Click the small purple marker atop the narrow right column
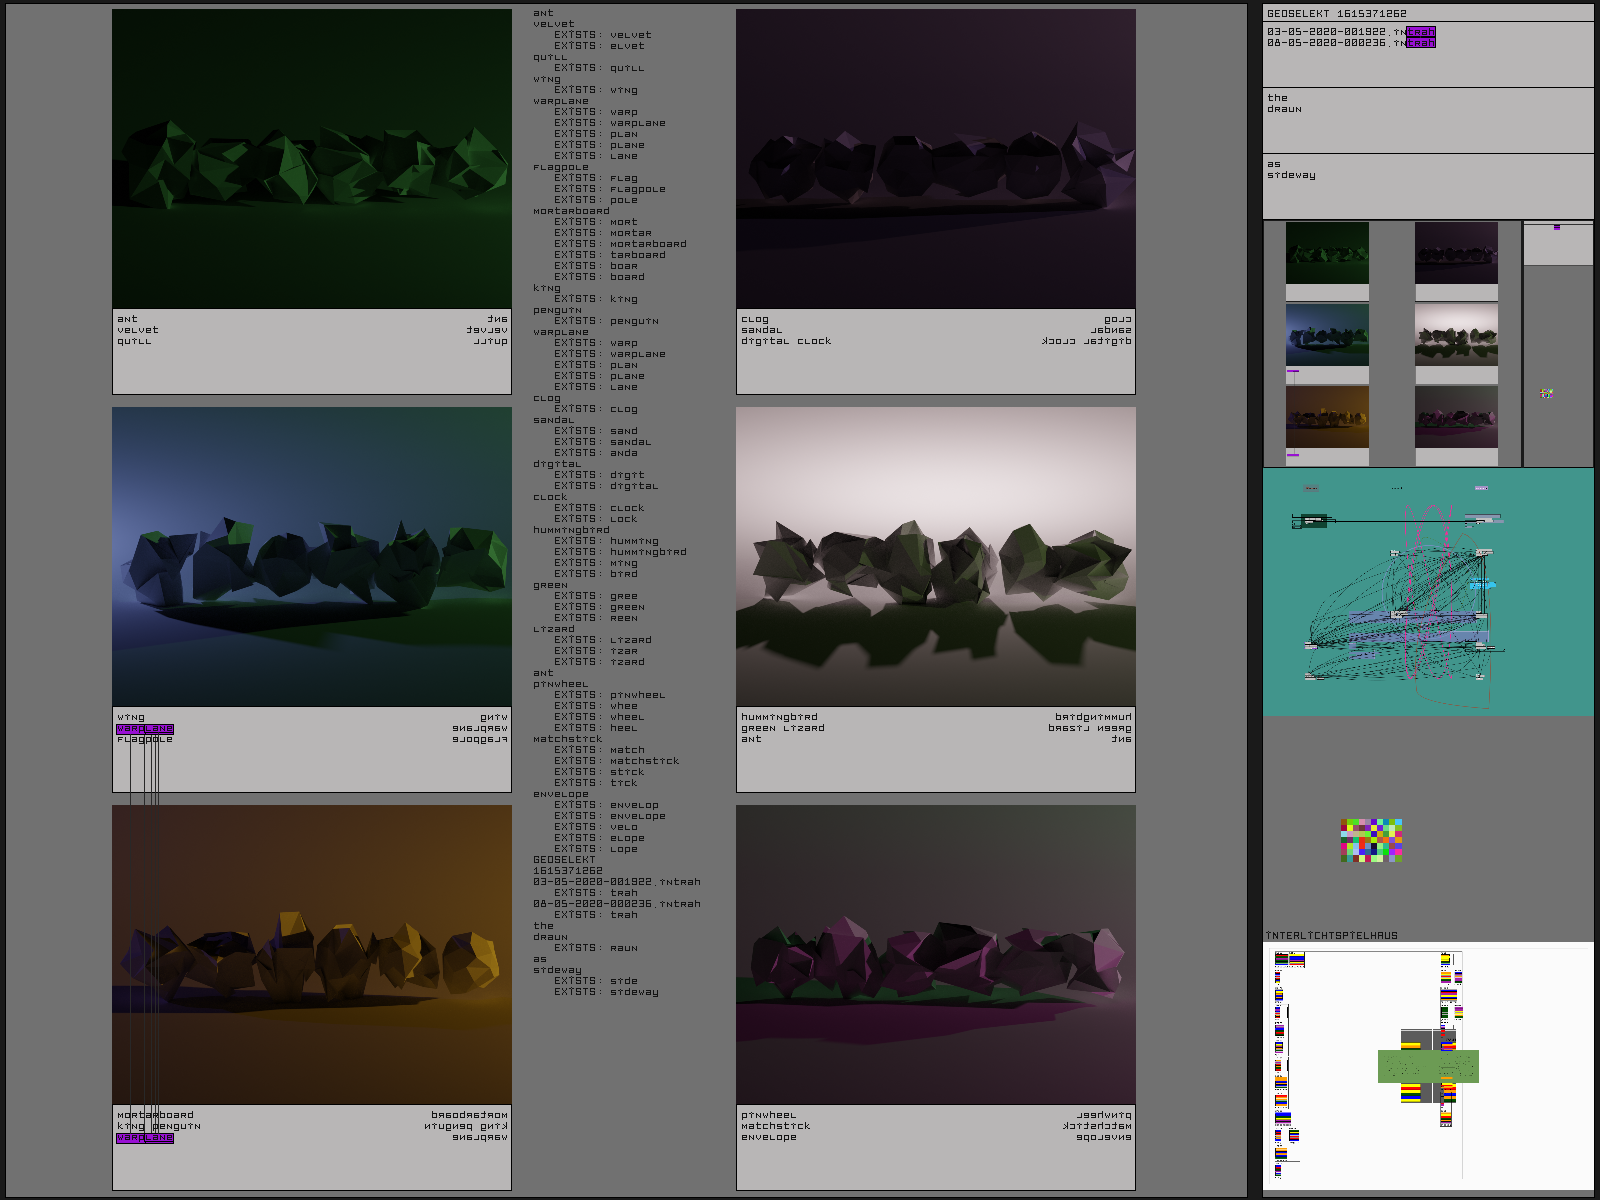Viewport: 1600px width, 1200px height. click(1557, 227)
